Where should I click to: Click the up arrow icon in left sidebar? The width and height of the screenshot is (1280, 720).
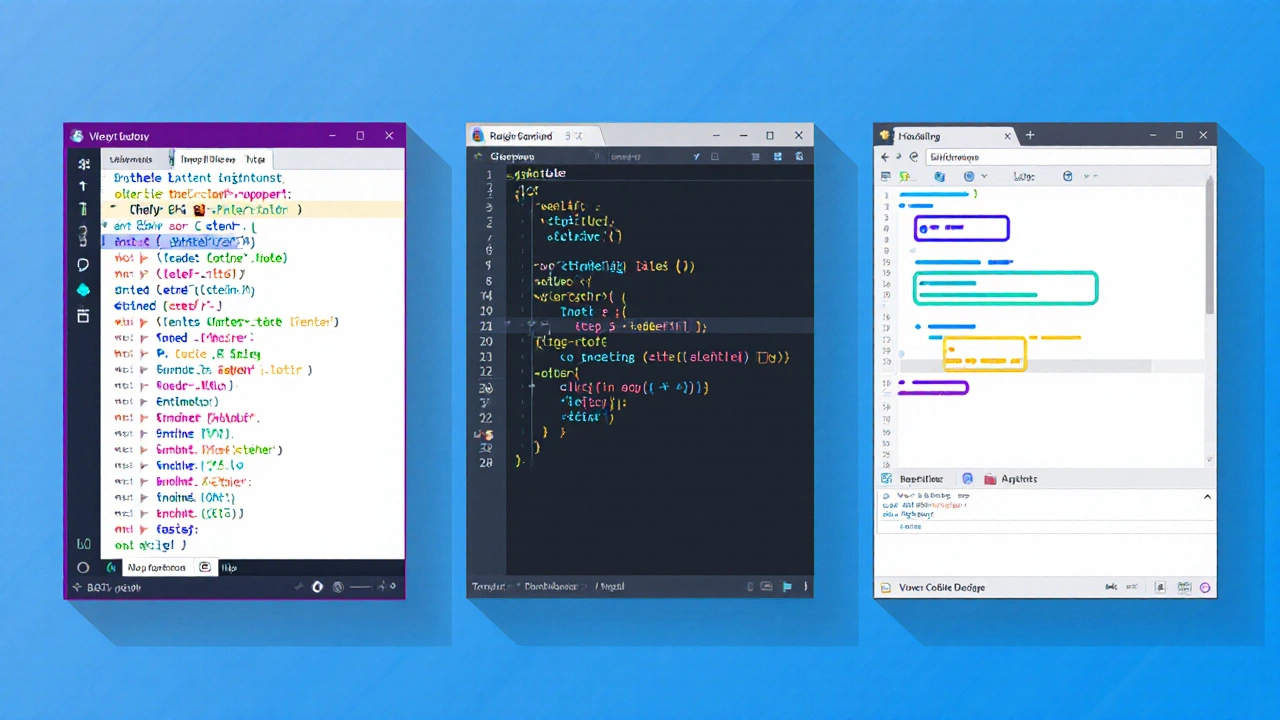pos(83,186)
